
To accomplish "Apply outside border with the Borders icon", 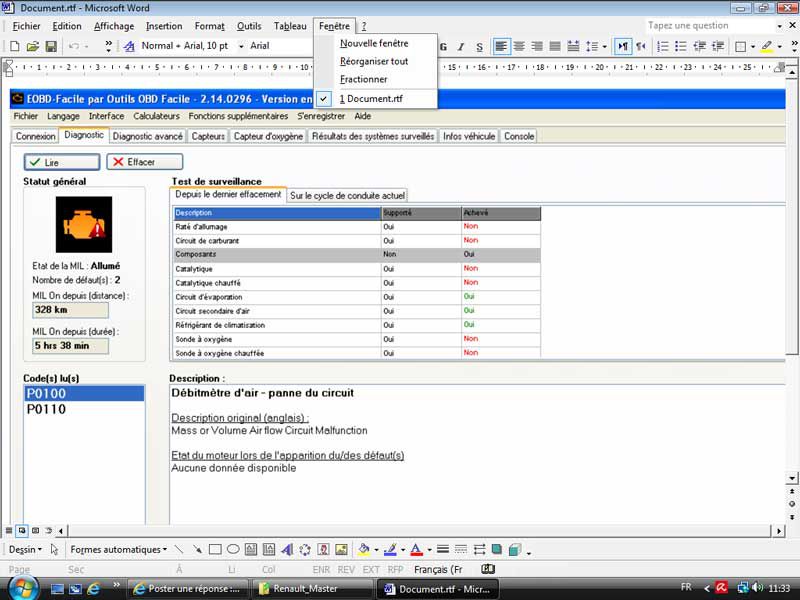I will click(x=740, y=46).
